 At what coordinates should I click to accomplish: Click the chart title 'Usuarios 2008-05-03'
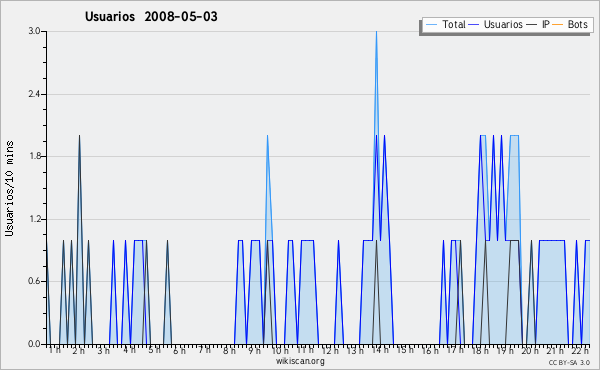151,17
